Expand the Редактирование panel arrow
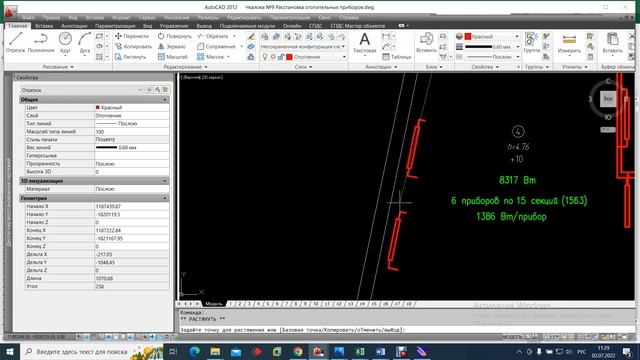This screenshot has height=360, width=640. click(206, 67)
